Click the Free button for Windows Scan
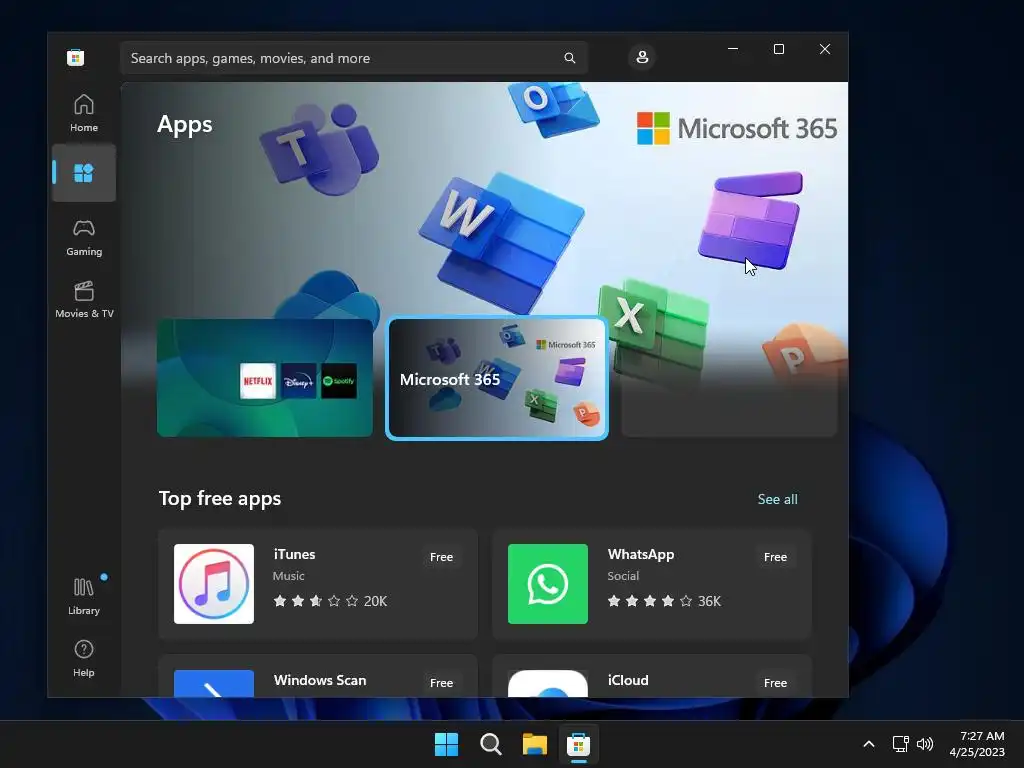The width and height of the screenshot is (1024, 768). click(x=441, y=682)
